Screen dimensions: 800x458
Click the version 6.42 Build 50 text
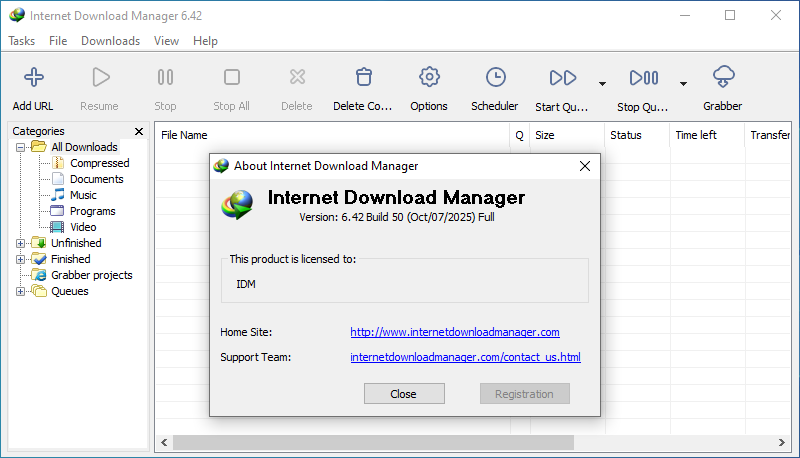[x=397, y=217]
